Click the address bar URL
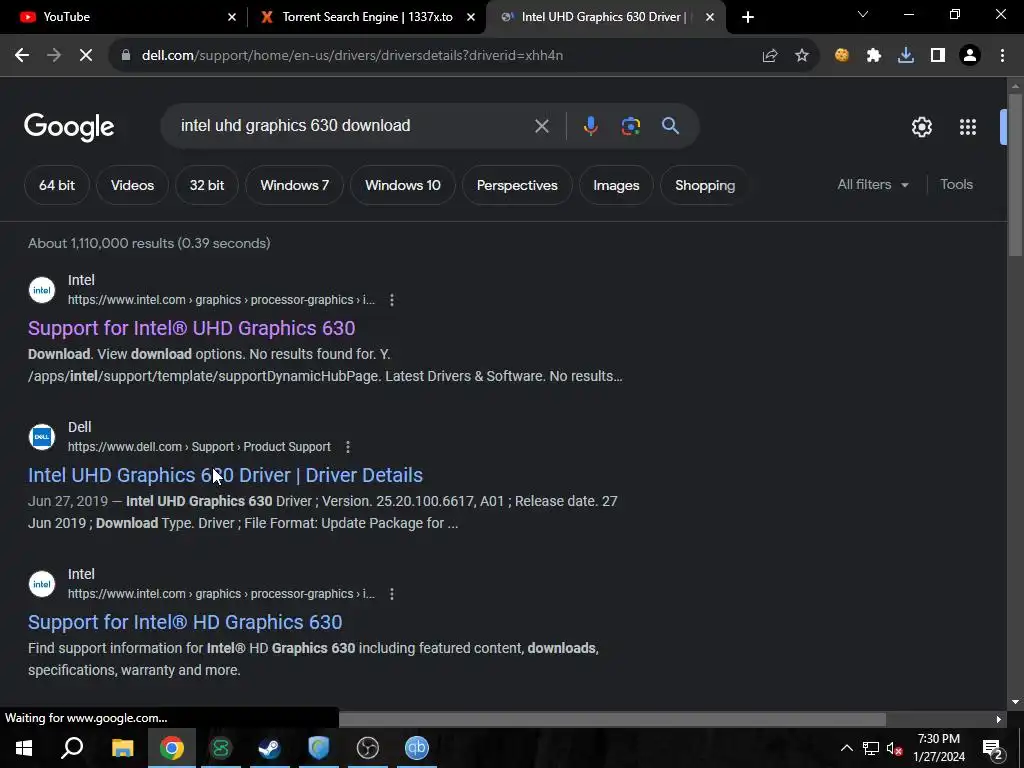The width and height of the screenshot is (1024, 768). pos(353,56)
